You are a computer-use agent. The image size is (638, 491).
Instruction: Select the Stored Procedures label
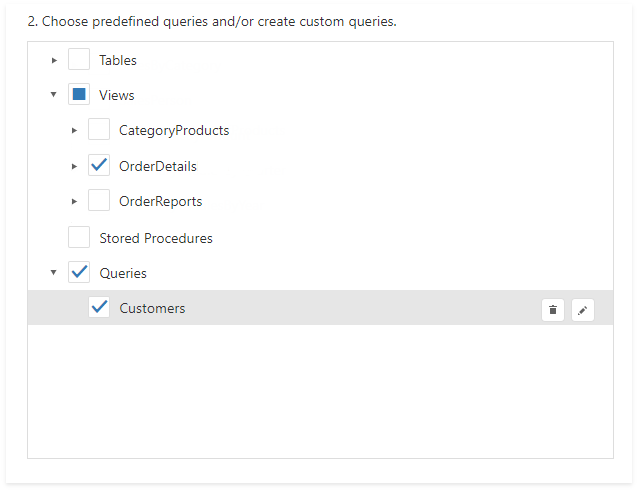coord(155,238)
